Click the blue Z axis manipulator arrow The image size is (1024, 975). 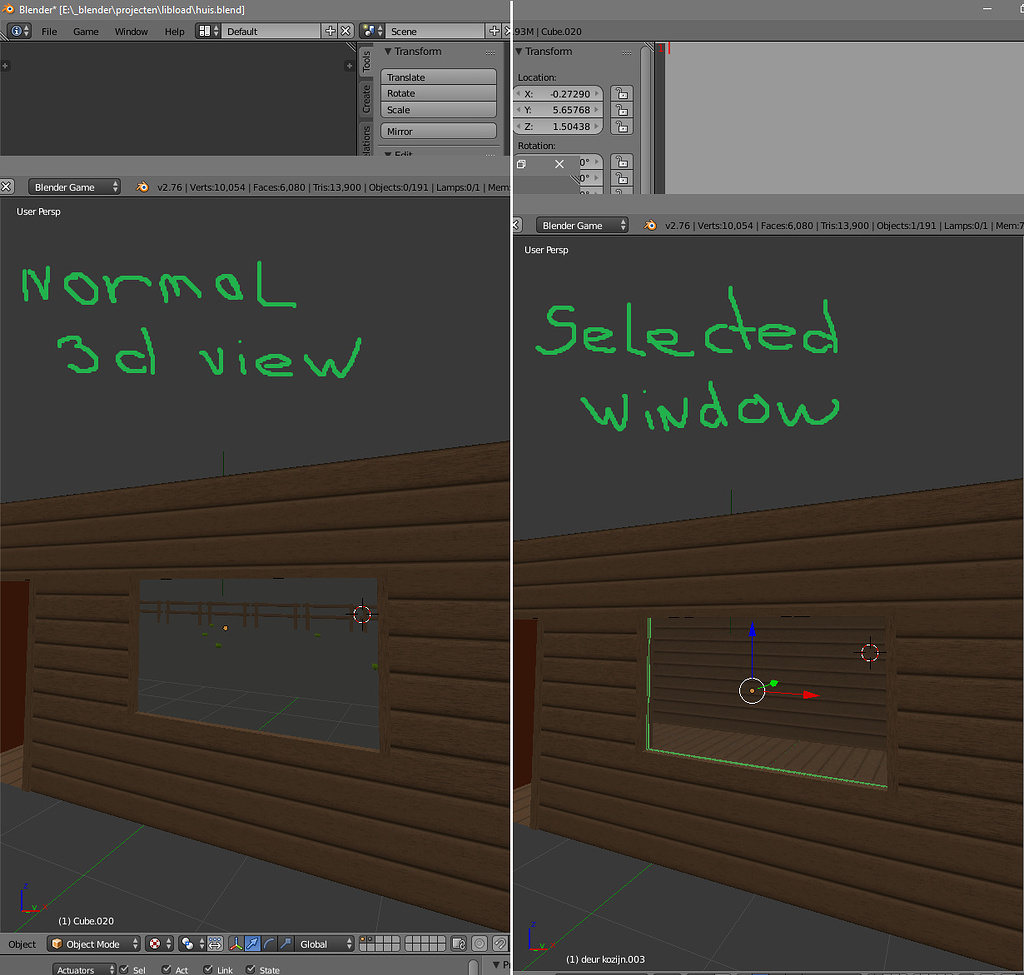[x=752, y=629]
